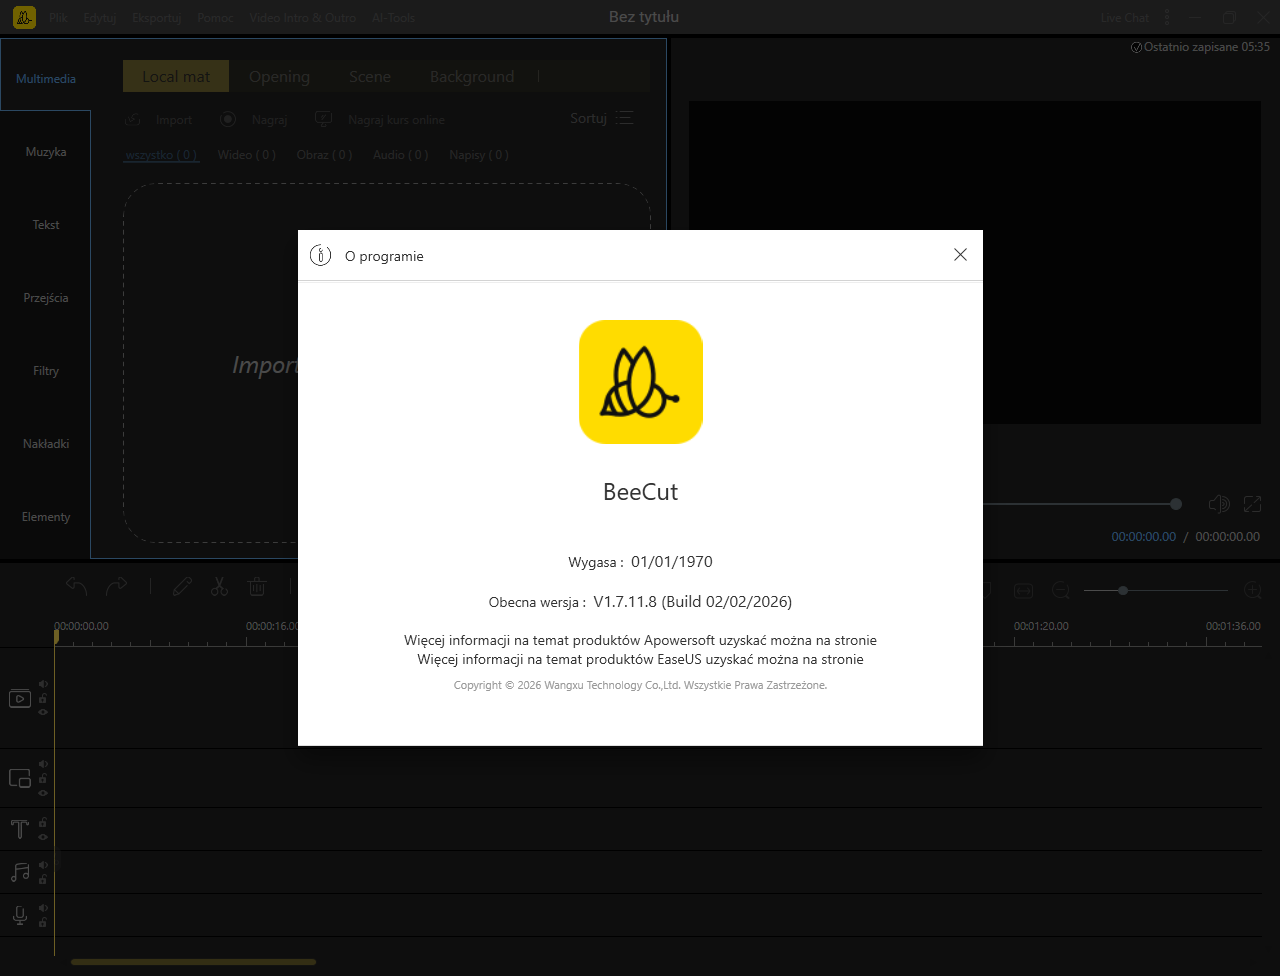Filter media by Audio ( 0 )
Screen dimensions: 1280x976
point(401,155)
